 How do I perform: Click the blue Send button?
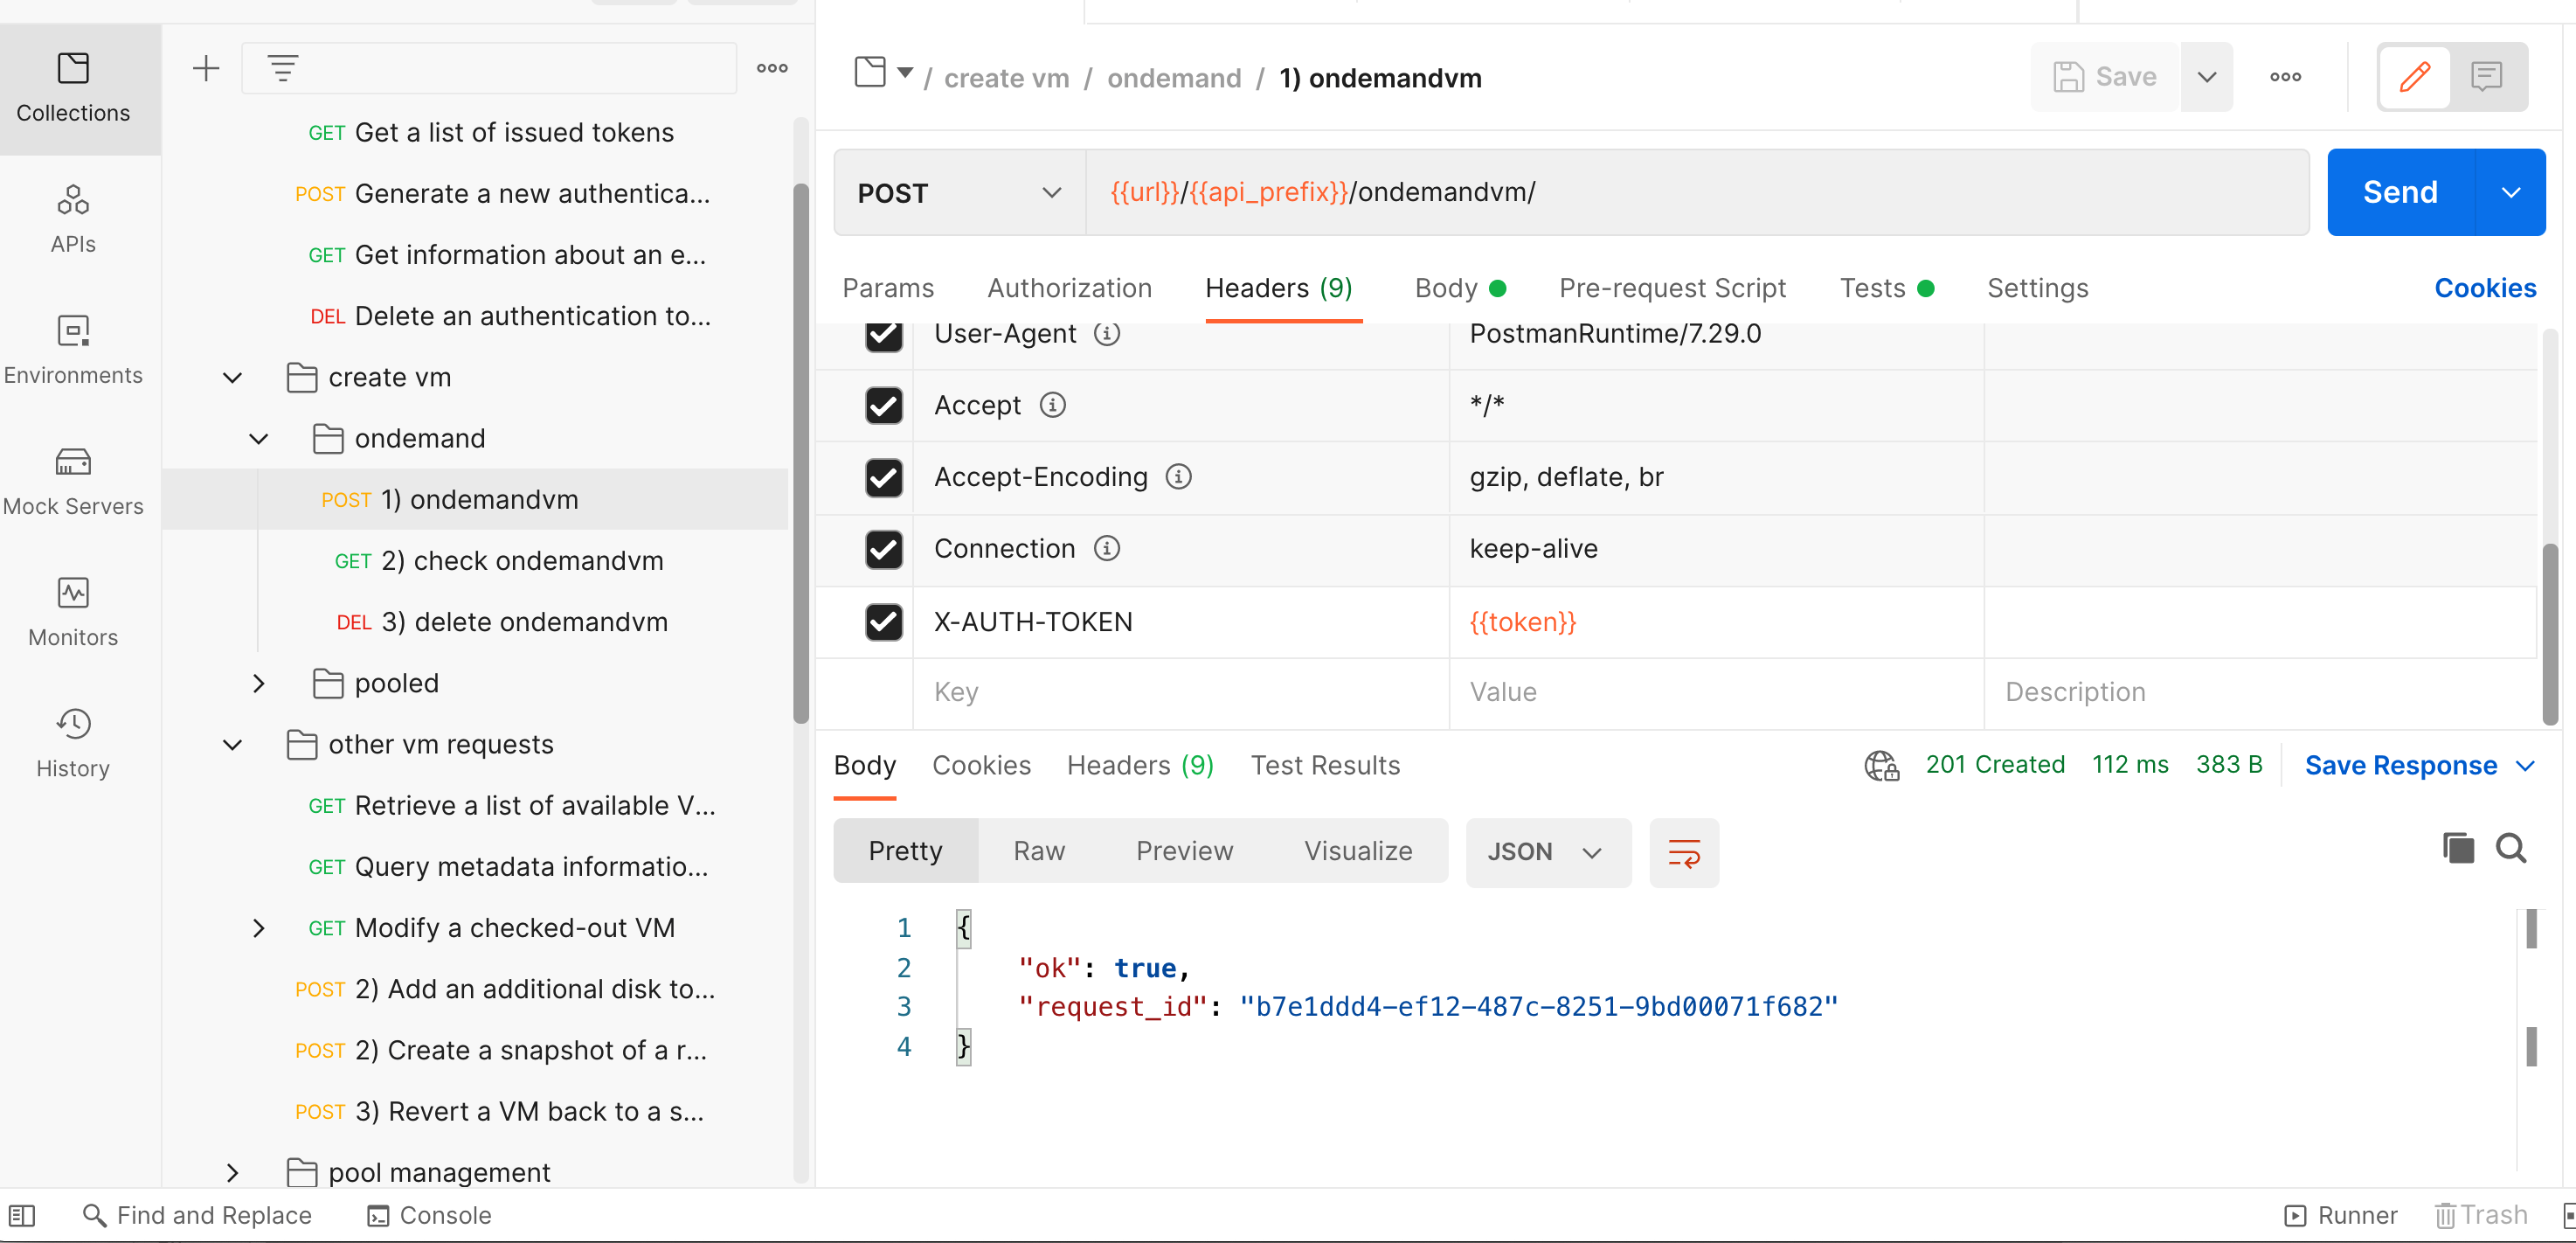(2400, 192)
